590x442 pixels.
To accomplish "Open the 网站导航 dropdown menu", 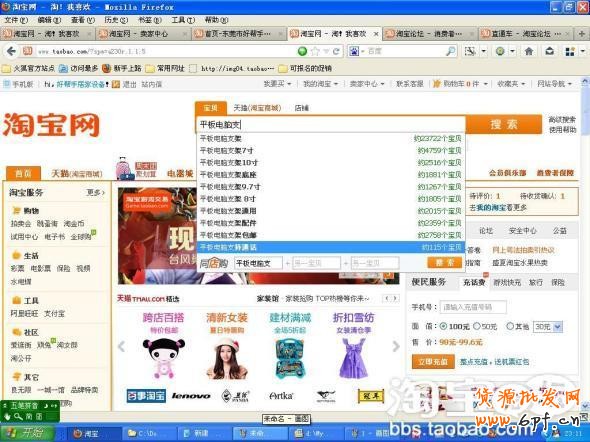I will tap(554, 84).
